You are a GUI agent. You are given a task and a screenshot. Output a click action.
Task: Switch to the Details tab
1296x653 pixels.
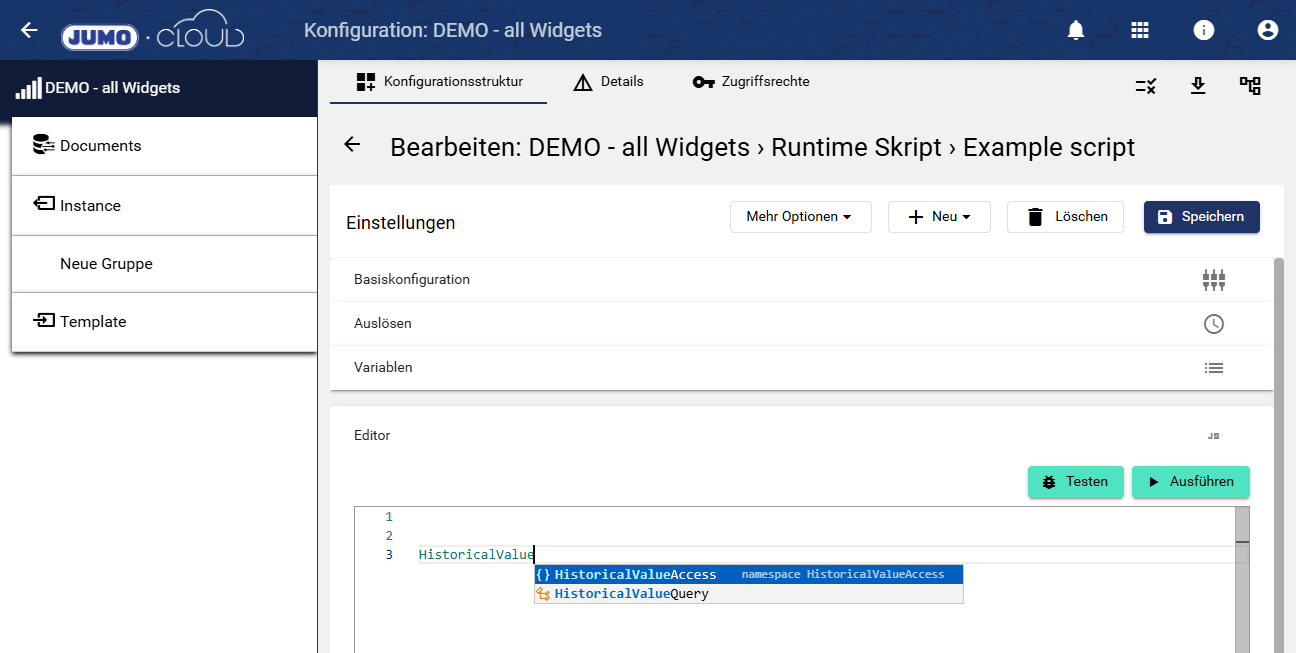coord(608,82)
